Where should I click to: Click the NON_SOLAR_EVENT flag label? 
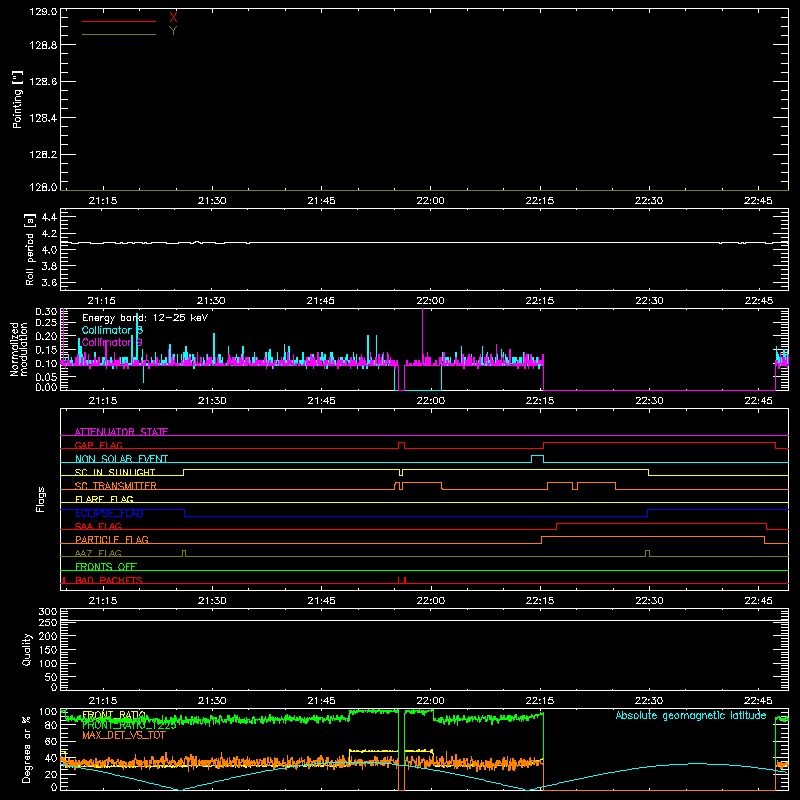pyautogui.click(x=121, y=459)
